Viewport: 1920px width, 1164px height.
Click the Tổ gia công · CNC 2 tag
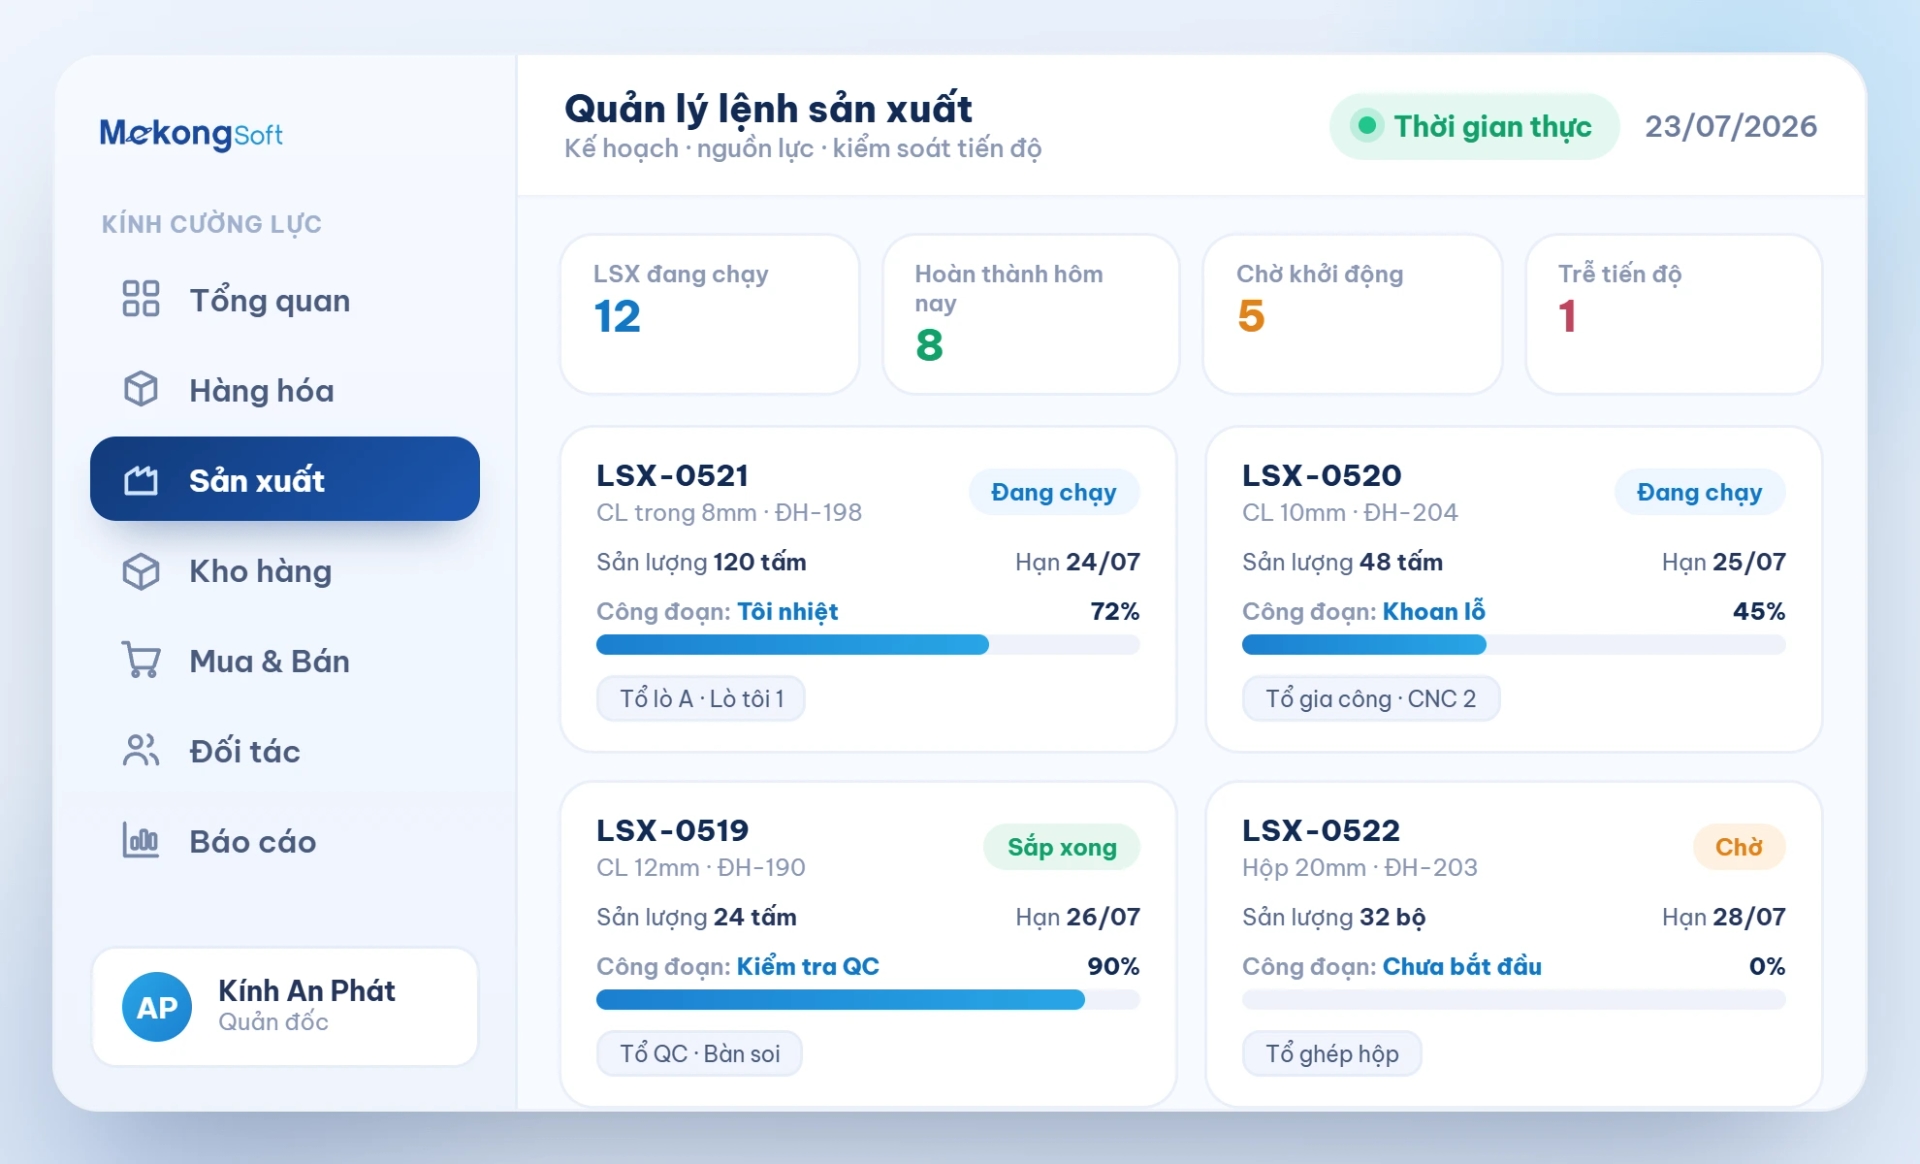pos(1371,699)
